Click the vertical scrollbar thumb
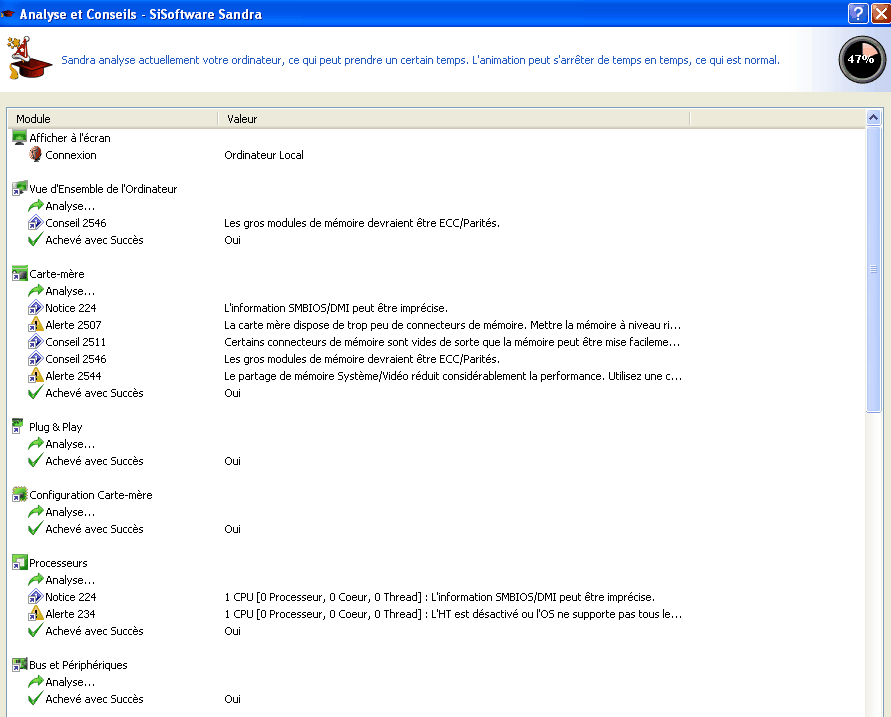Viewport: 891px width, 717px height. (873, 269)
